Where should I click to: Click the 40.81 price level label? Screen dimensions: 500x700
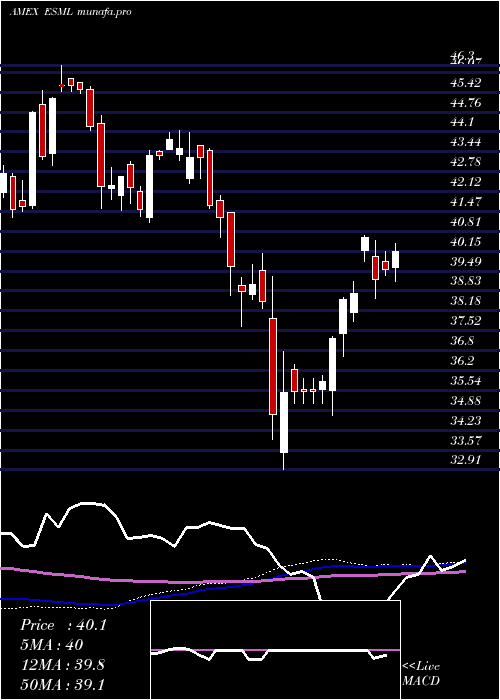(465, 221)
